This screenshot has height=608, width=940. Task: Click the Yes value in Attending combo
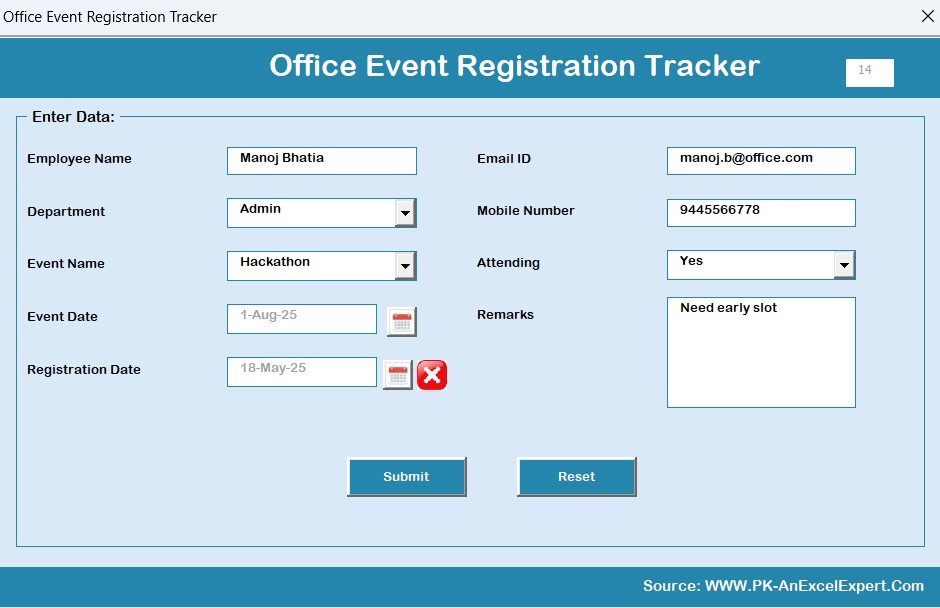pyautogui.click(x=750, y=264)
